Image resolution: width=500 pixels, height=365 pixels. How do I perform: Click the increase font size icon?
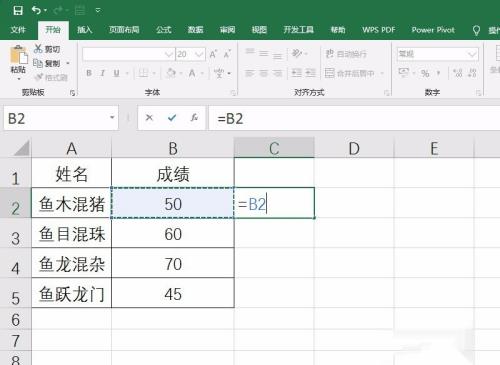coord(213,54)
